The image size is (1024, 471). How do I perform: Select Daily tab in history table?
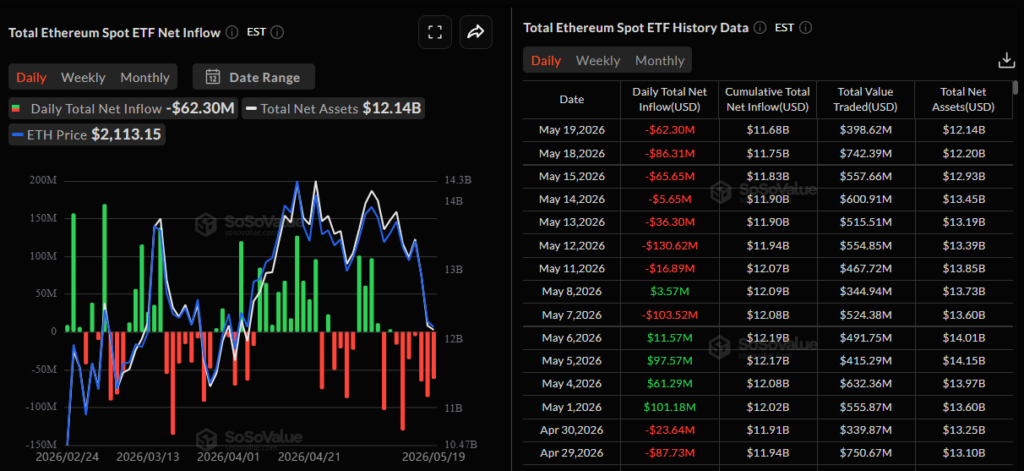pyautogui.click(x=546, y=61)
